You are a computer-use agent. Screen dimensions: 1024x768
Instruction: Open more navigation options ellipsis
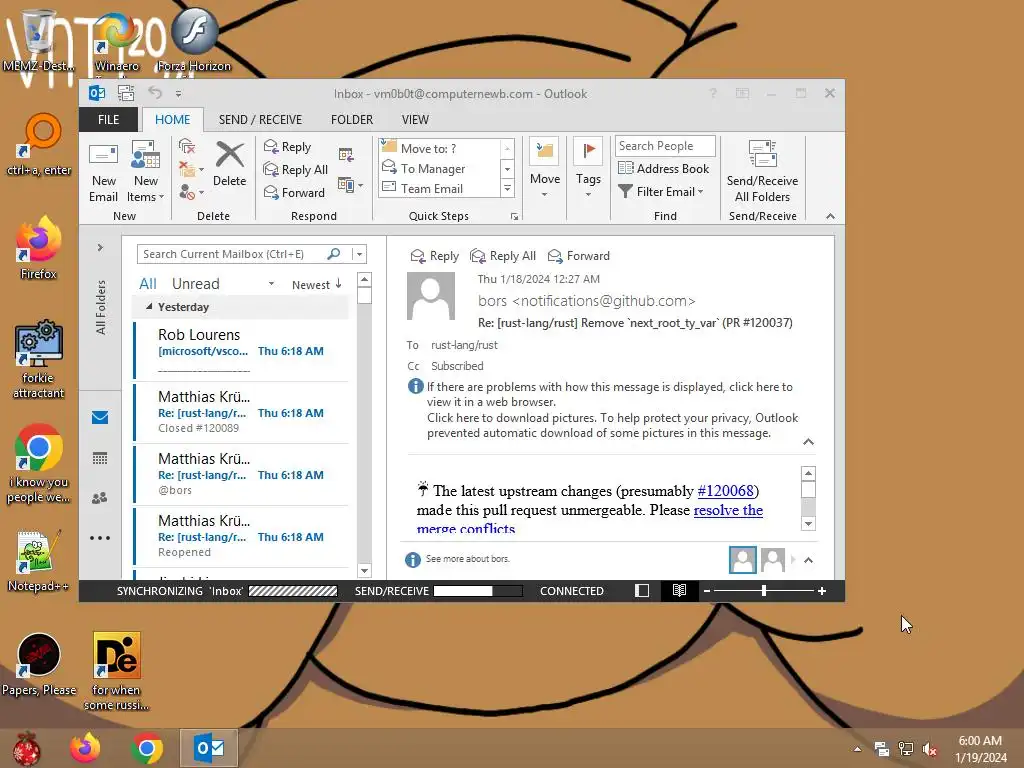pos(100,538)
